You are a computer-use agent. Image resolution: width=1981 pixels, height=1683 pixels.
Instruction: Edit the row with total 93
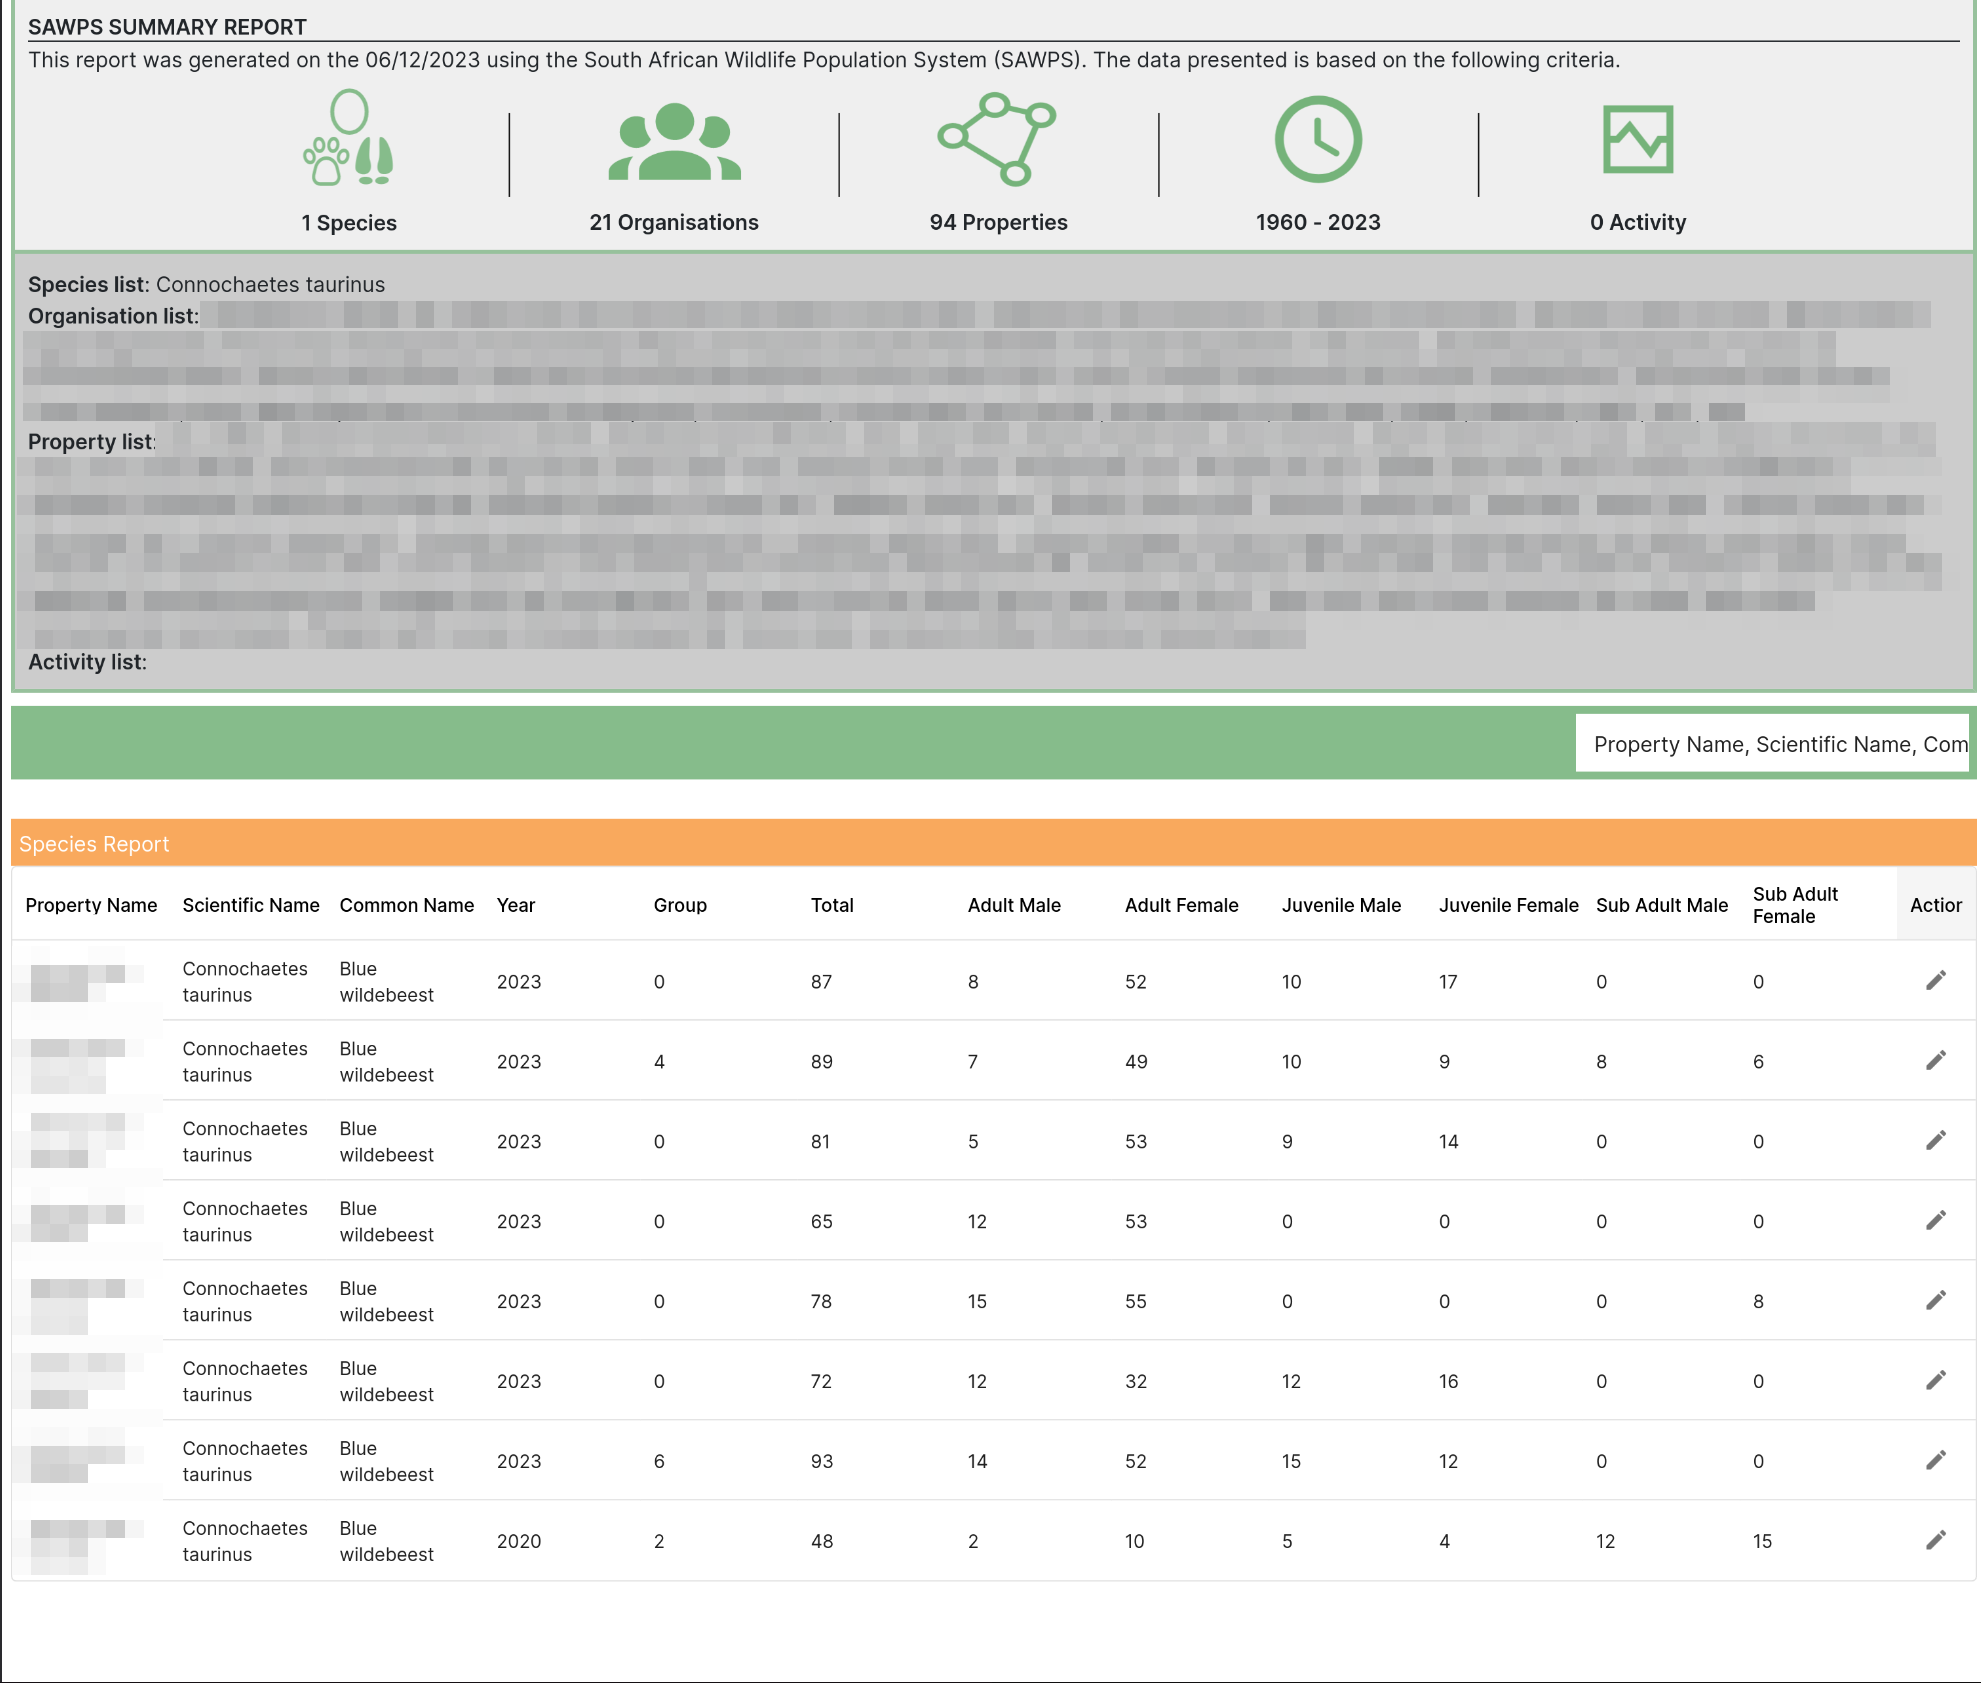[x=1936, y=1461]
